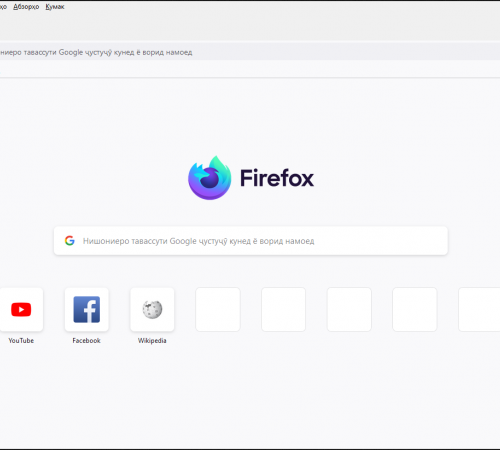Open the Абзорҳо menu
500x450 pixels.
point(26,7)
